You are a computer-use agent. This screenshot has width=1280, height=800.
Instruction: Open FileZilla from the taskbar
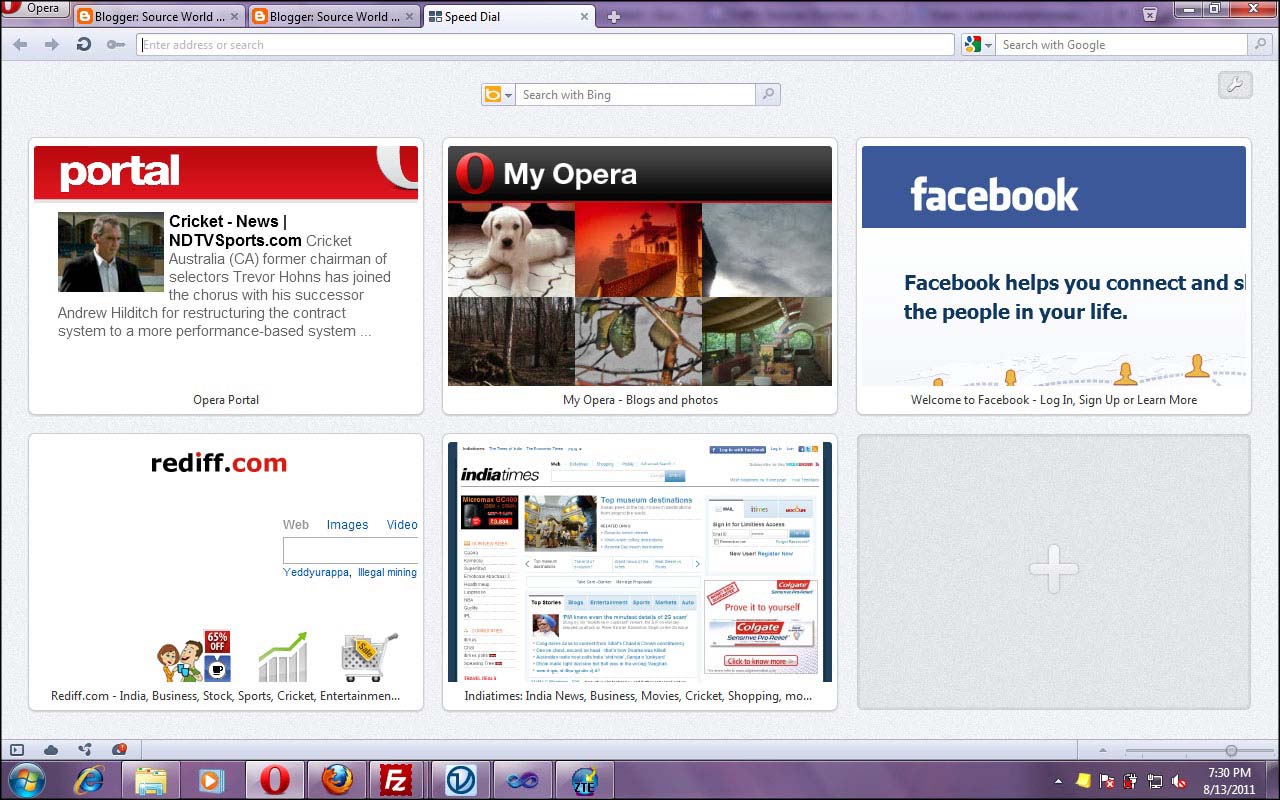[x=398, y=780]
